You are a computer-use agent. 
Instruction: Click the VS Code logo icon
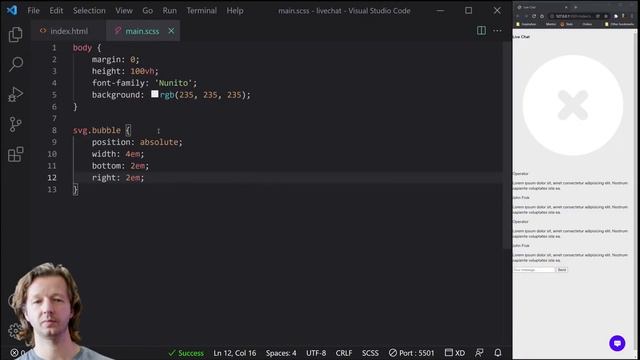[x=12, y=10]
